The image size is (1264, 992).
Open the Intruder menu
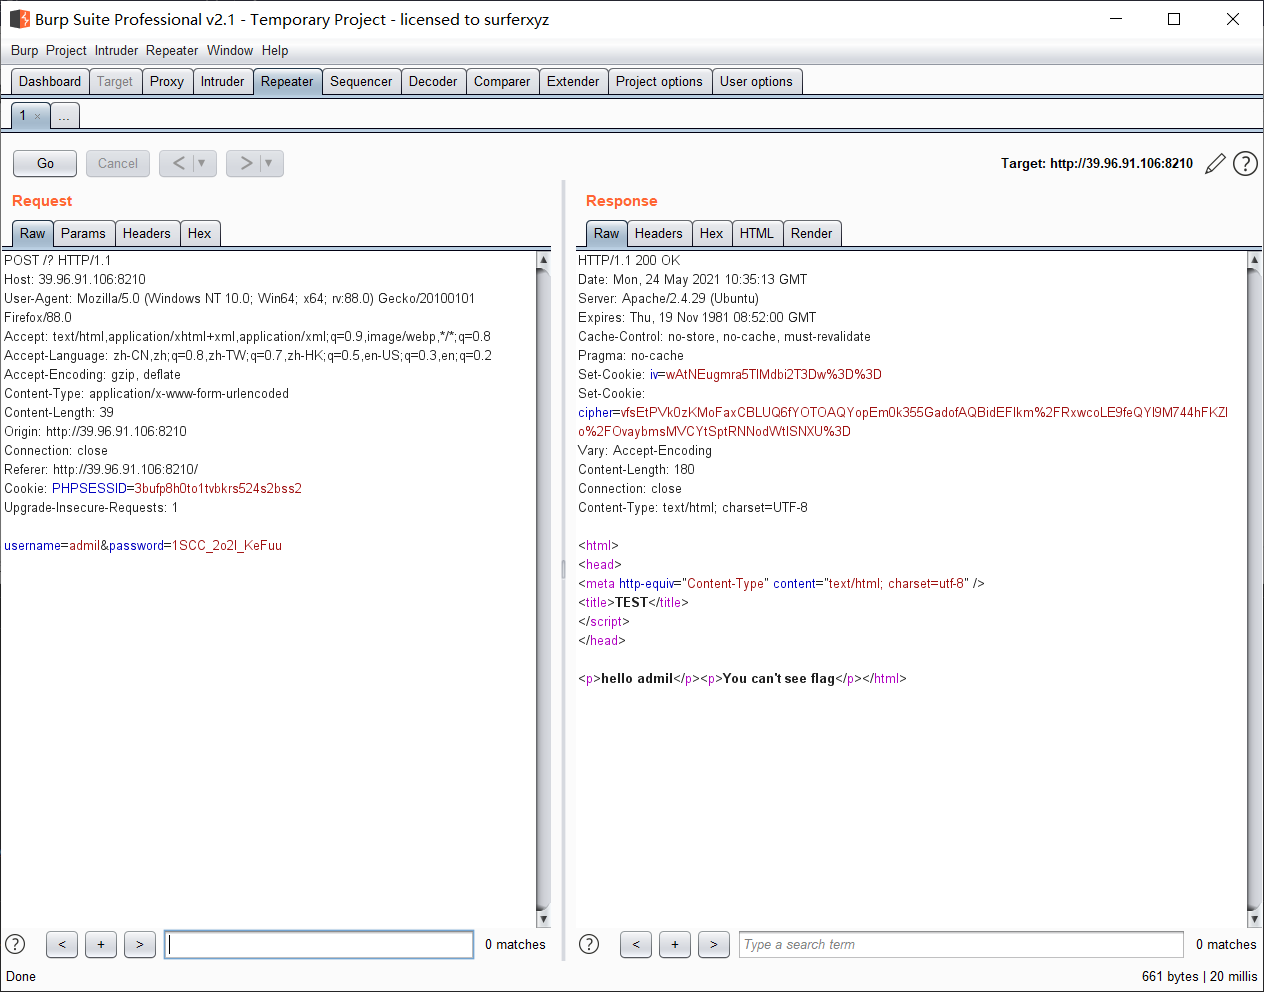click(117, 50)
